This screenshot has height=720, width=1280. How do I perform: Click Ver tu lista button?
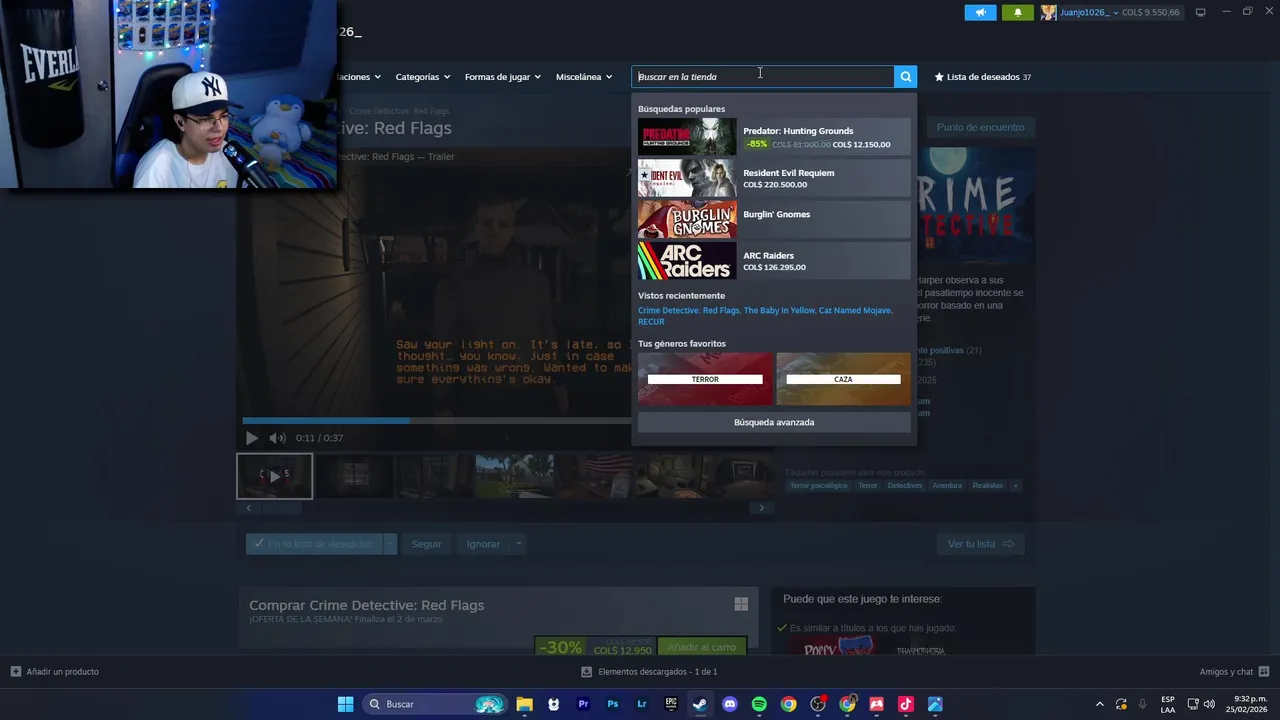click(x=980, y=544)
